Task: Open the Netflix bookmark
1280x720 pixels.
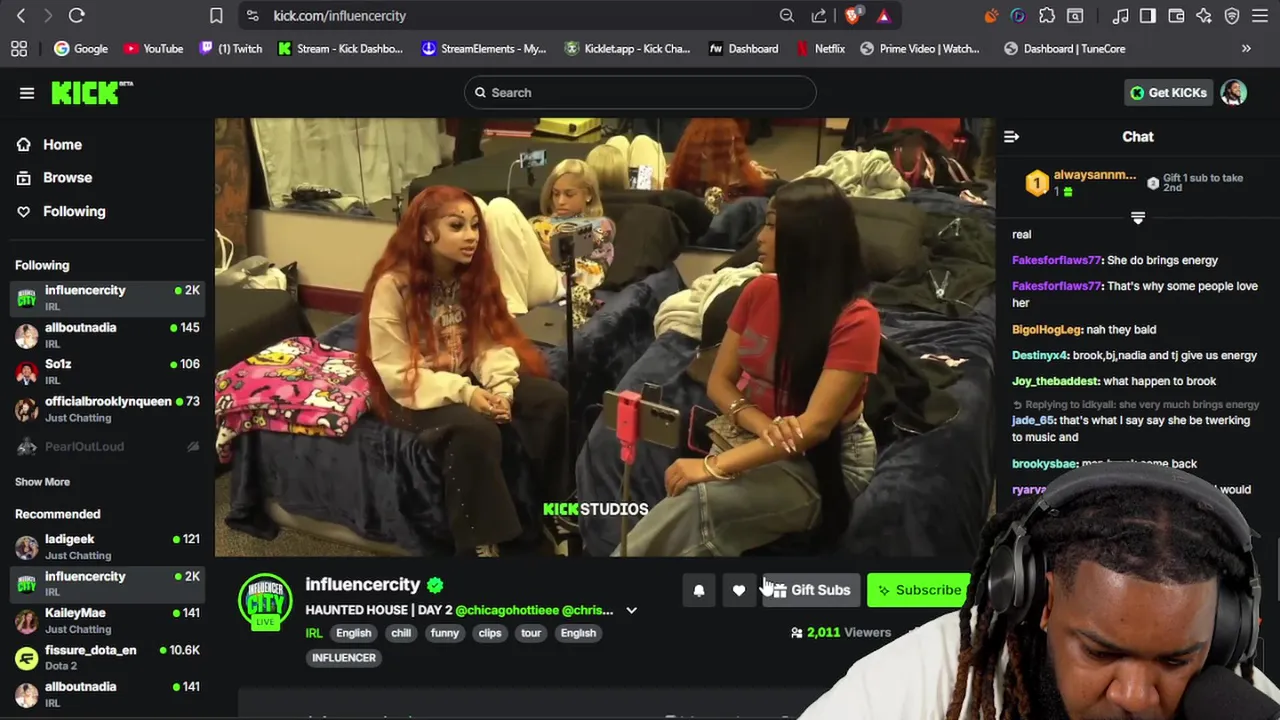Action: coord(821,48)
